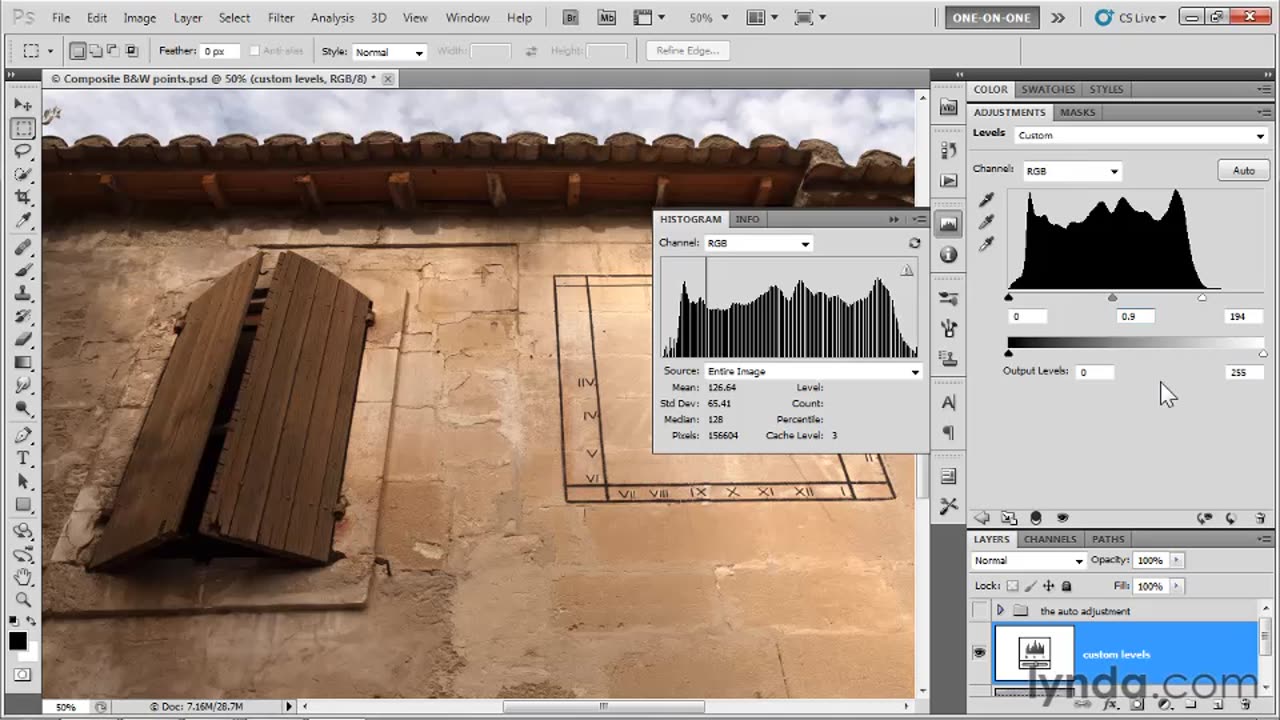The width and height of the screenshot is (1280, 720).
Task: Select the Gradient tool
Action: click(x=23, y=363)
